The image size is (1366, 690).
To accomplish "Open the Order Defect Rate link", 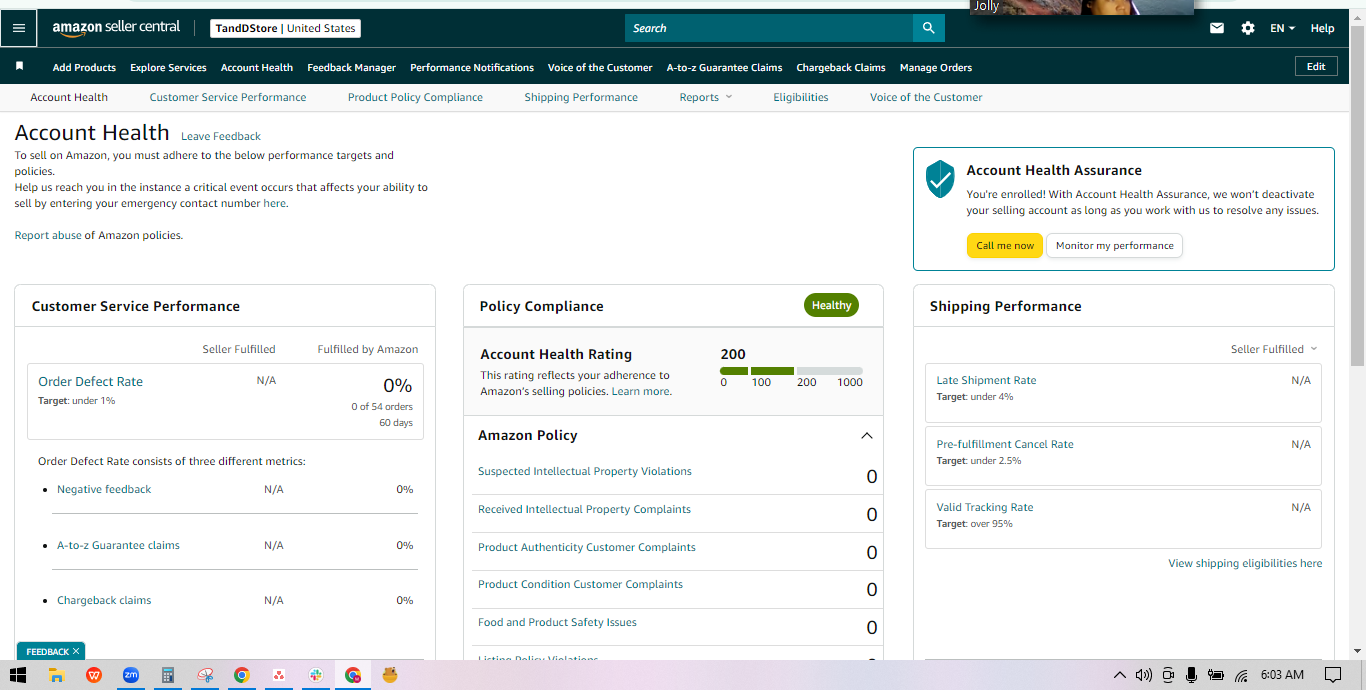I will pyautogui.click(x=90, y=381).
